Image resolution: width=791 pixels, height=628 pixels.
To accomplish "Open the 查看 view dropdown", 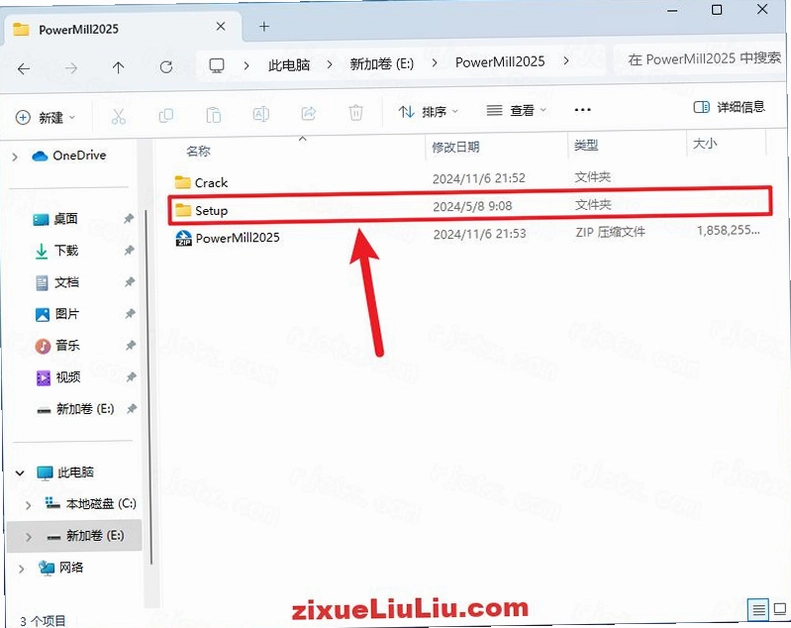I will tap(517, 110).
